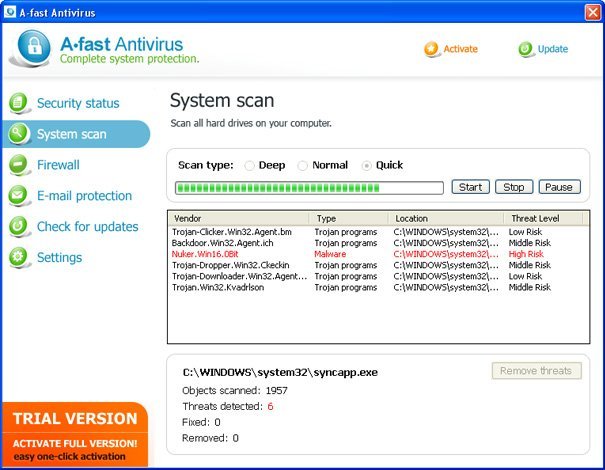The width and height of the screenshot is (605, 470).
Task: Click the Firewall sidebar icon
Action: 18,165
